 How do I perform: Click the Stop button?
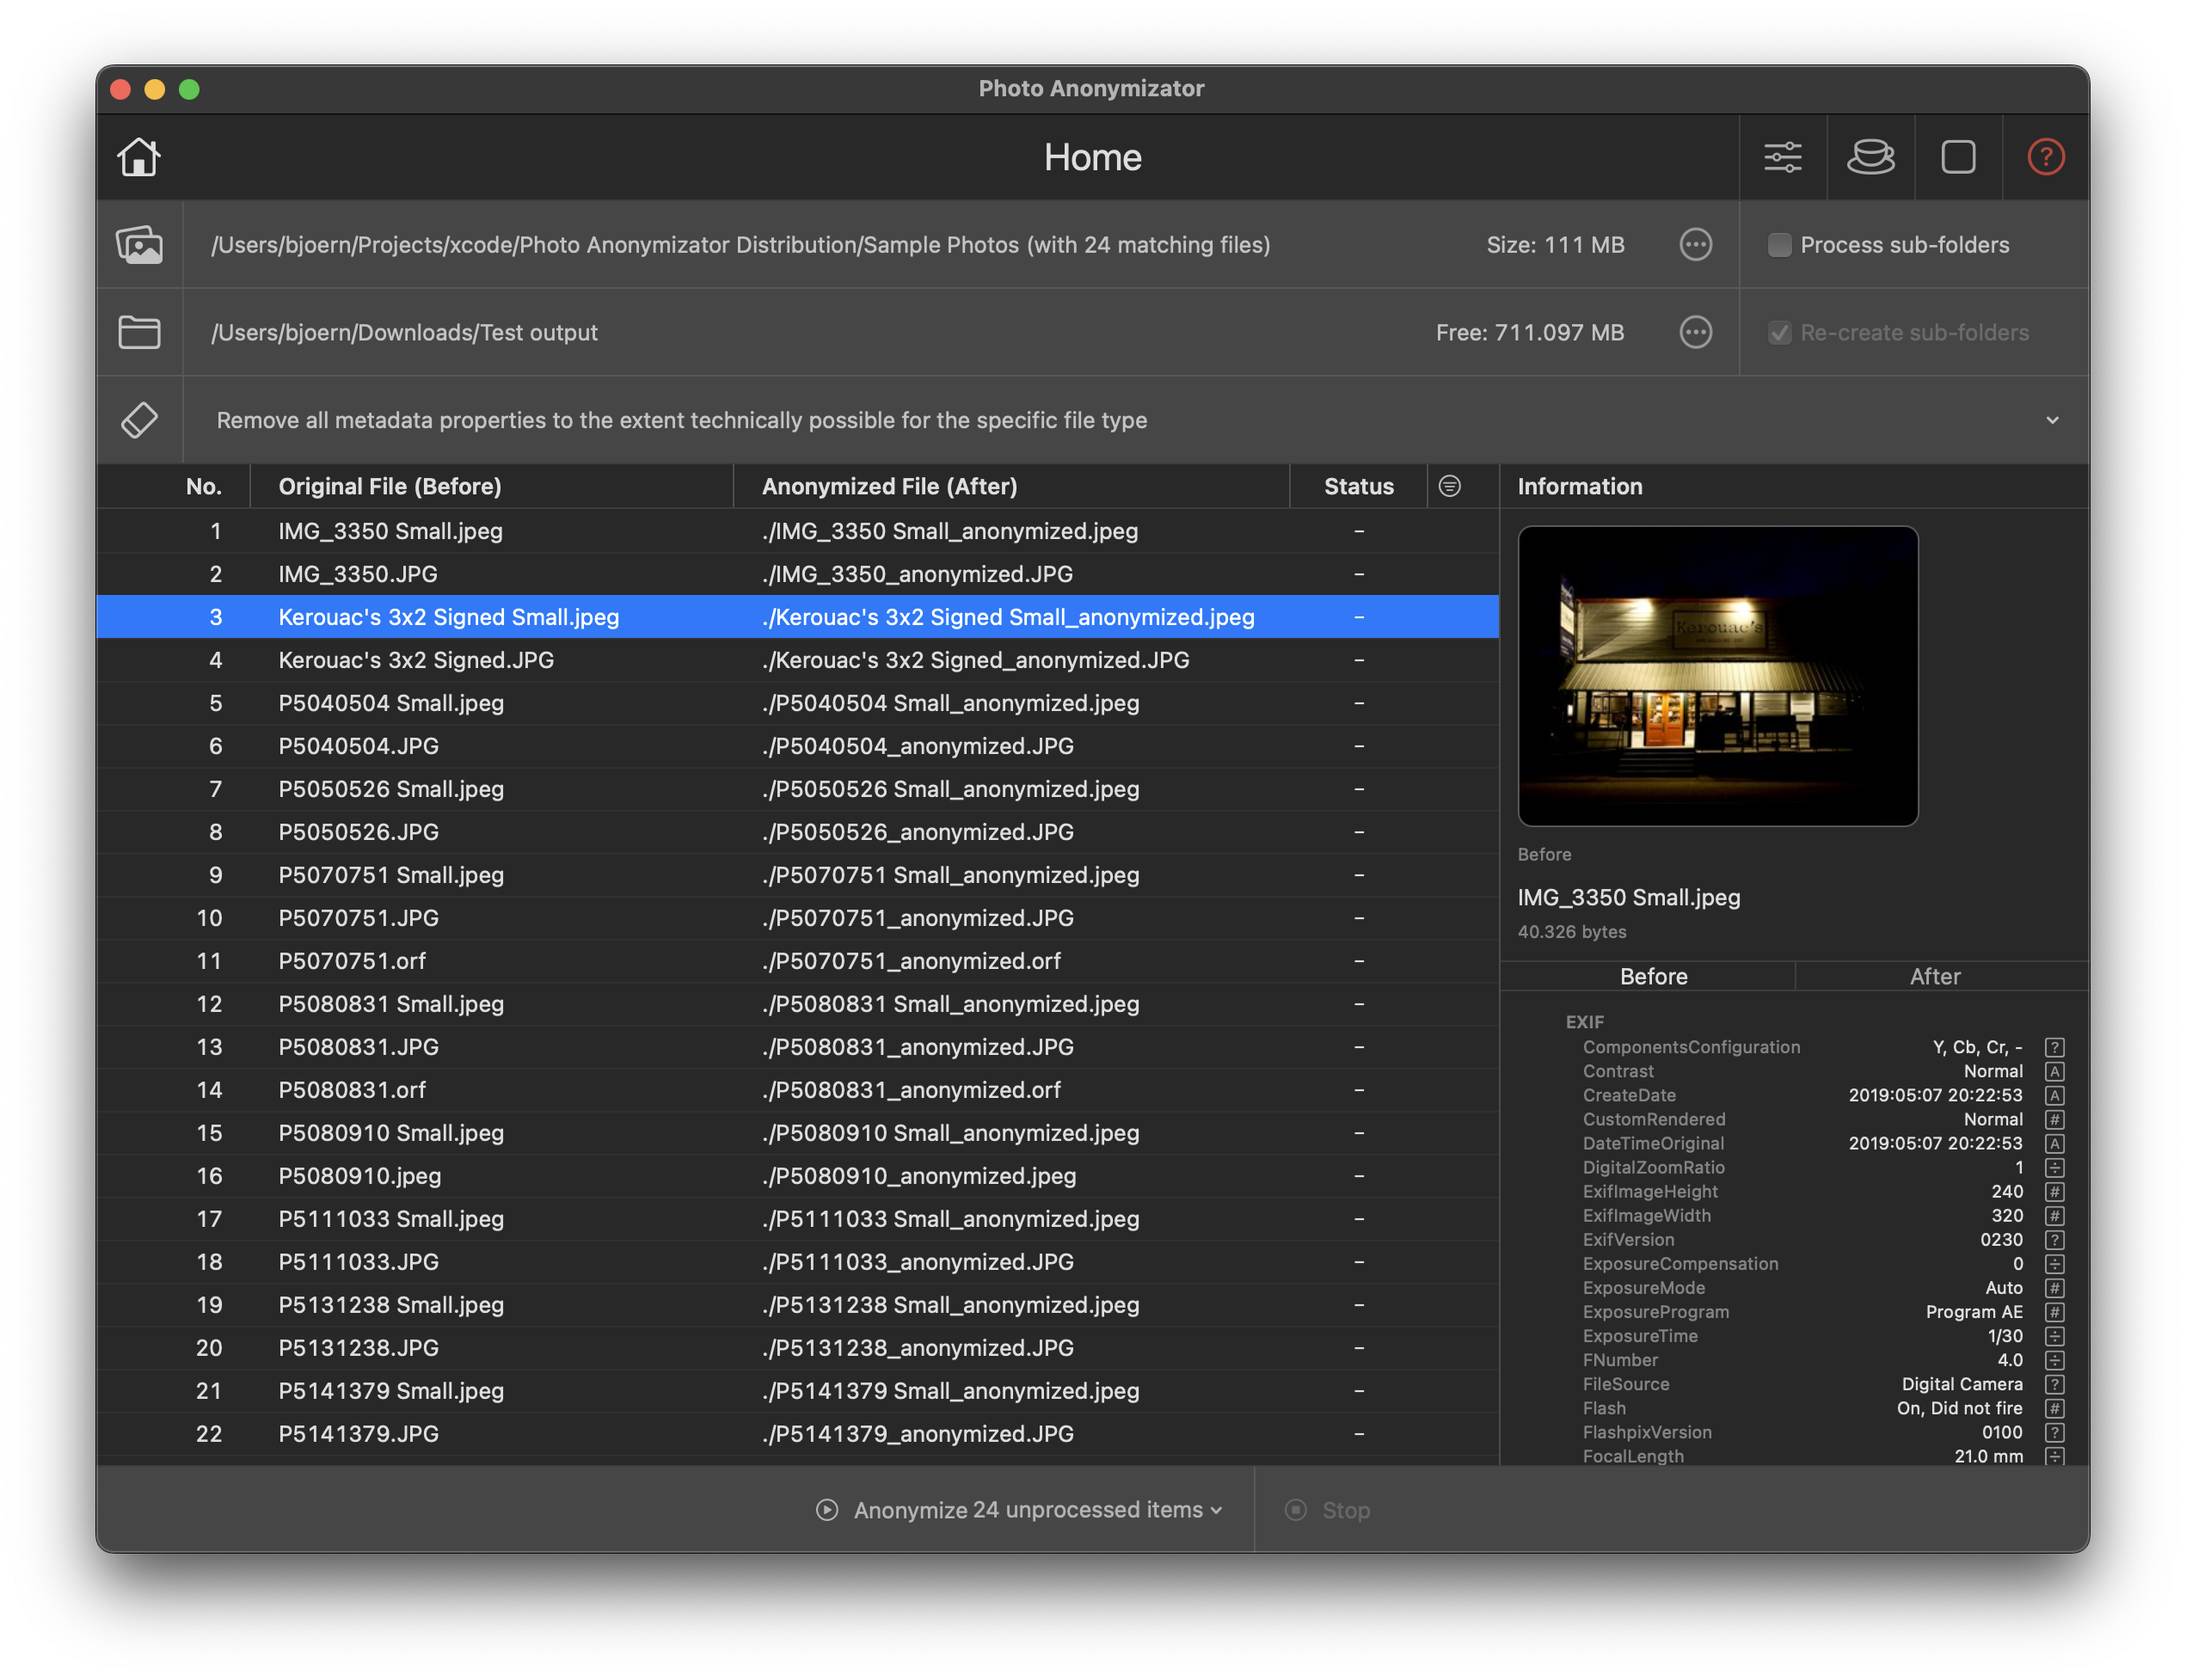[x=1327, y=1510]
